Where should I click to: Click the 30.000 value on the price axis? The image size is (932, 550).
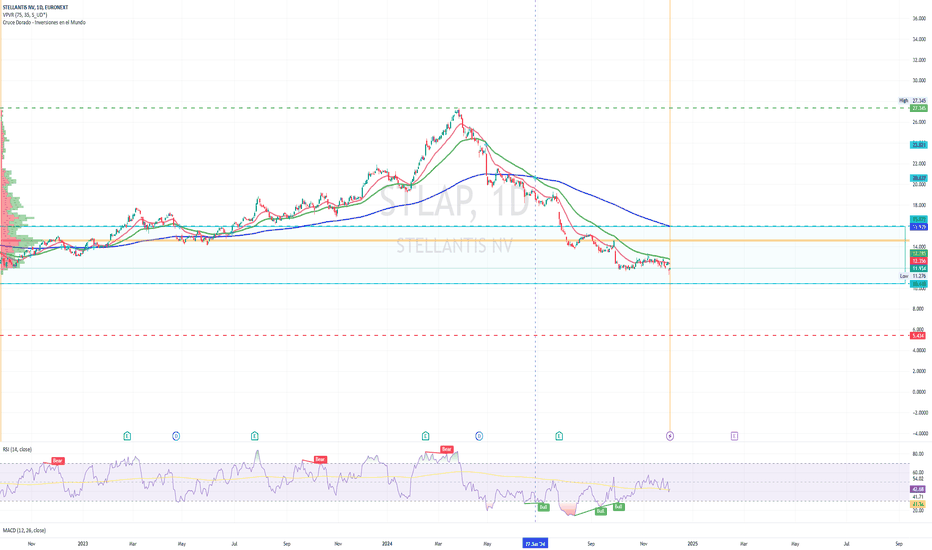[x=919, y=80]
